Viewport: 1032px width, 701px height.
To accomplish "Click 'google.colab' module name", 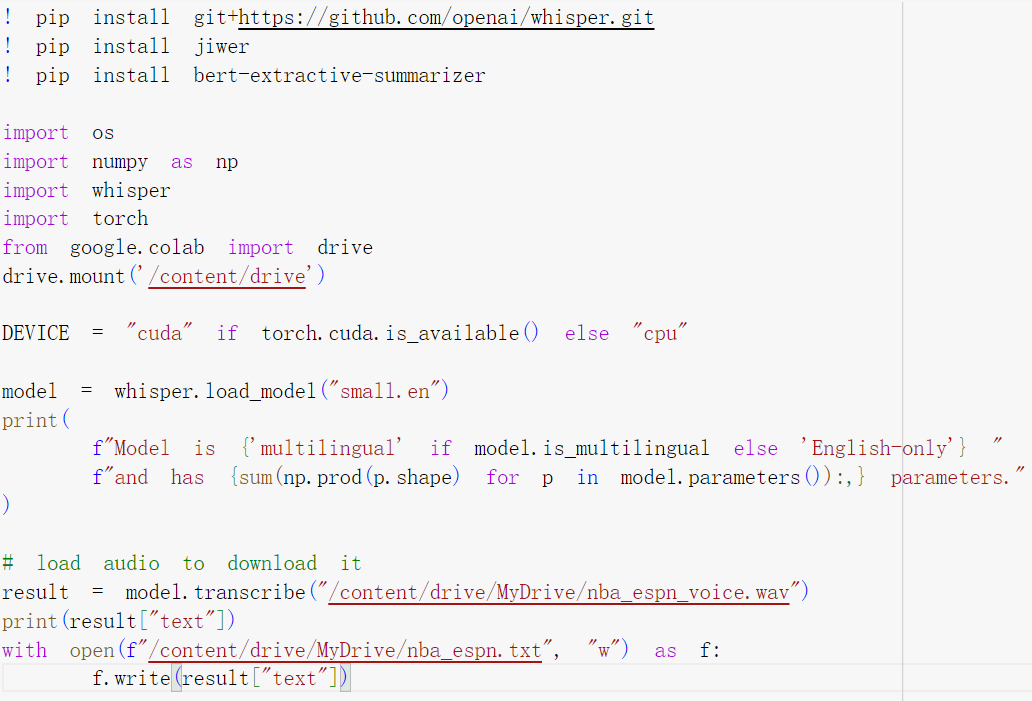I will (137, 247).
